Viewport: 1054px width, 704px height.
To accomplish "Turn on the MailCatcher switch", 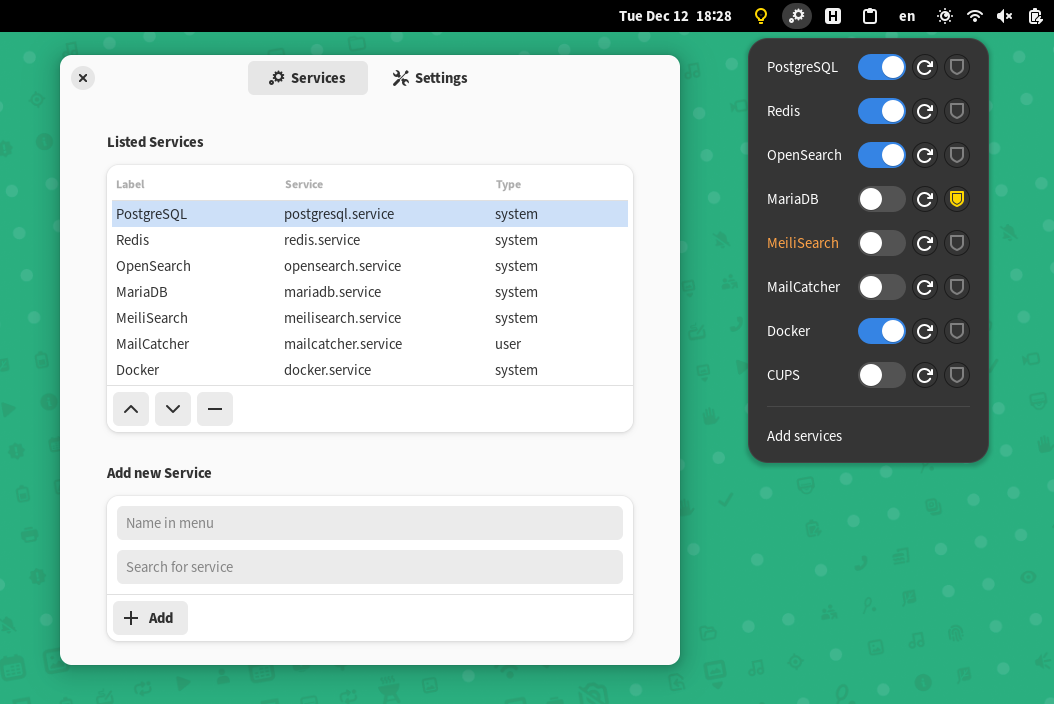I will (x=882, y=287).
